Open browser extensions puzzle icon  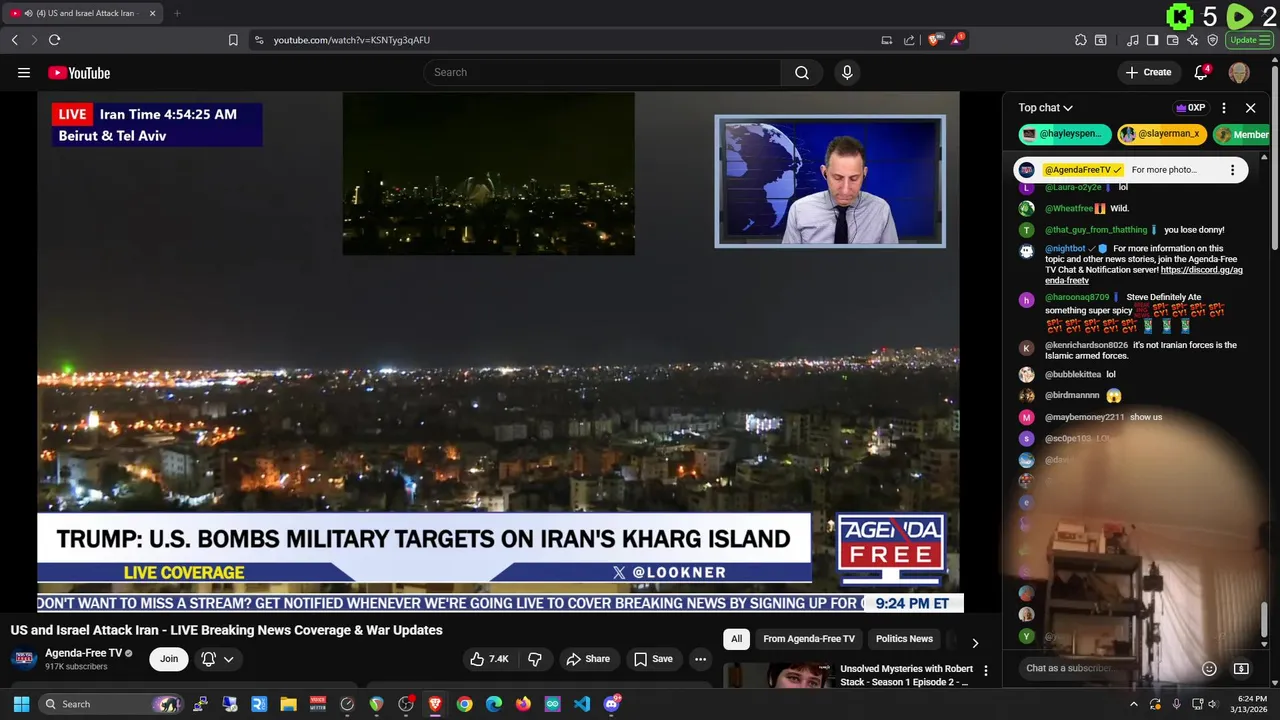coord(1081,40)
